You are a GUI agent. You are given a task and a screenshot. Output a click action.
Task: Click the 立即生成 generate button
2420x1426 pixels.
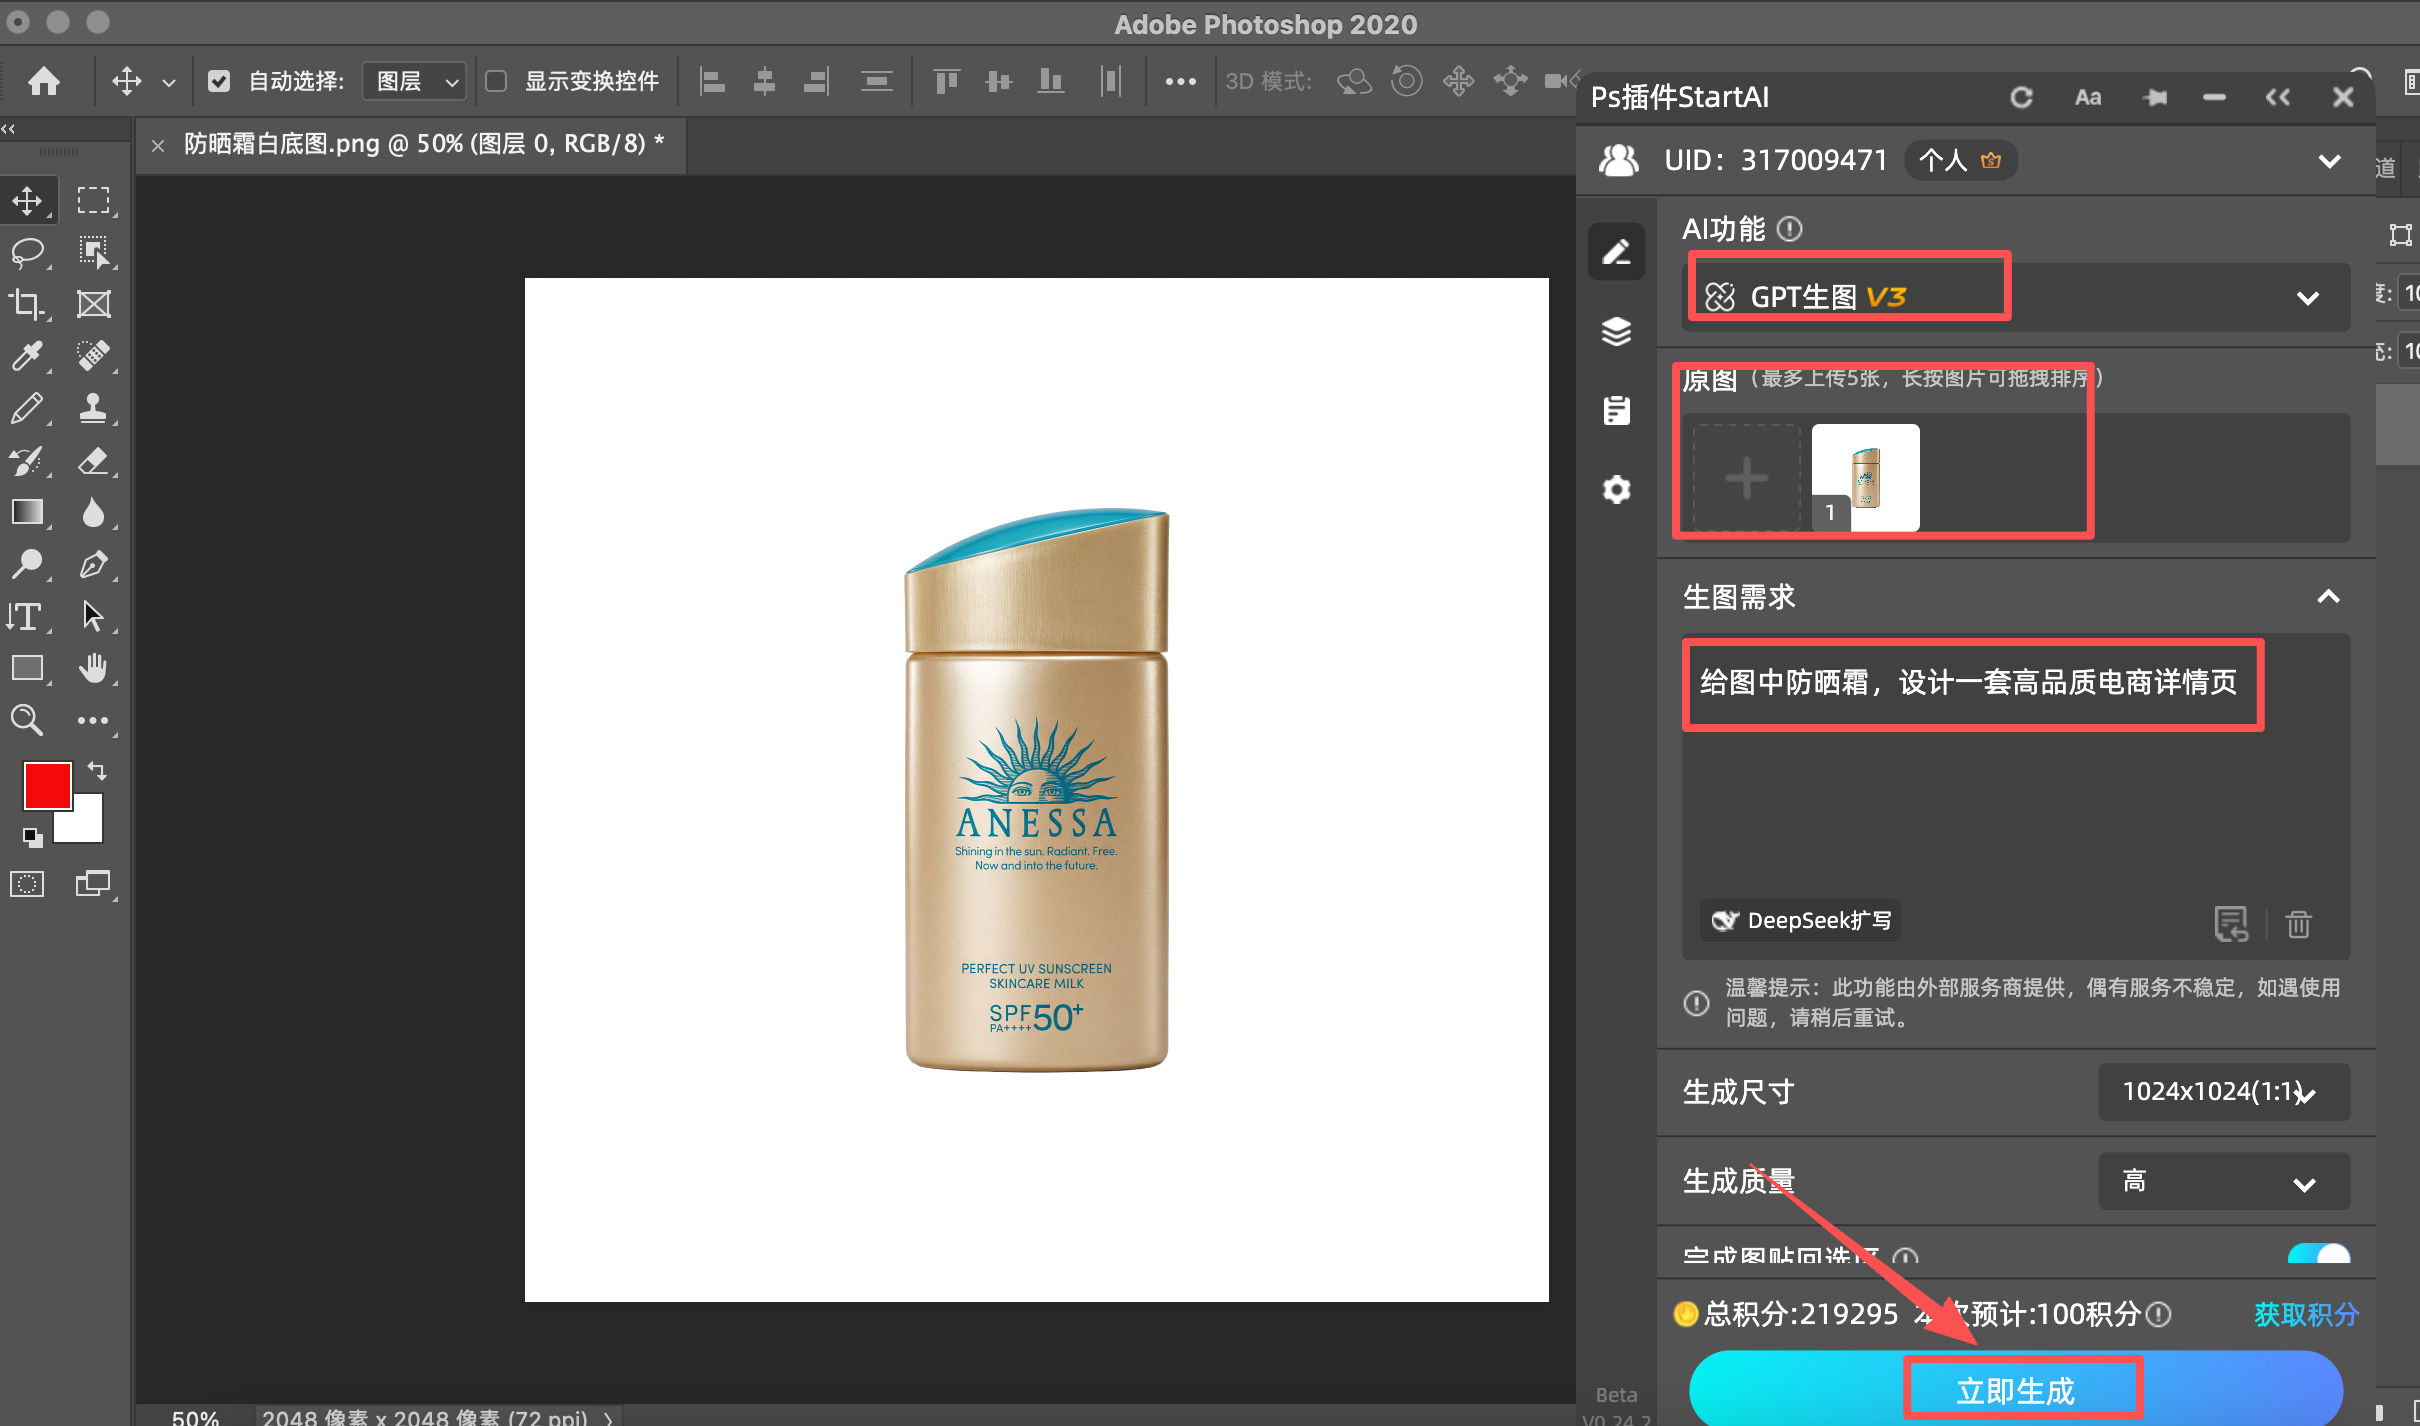[x=2016, y=1388]
